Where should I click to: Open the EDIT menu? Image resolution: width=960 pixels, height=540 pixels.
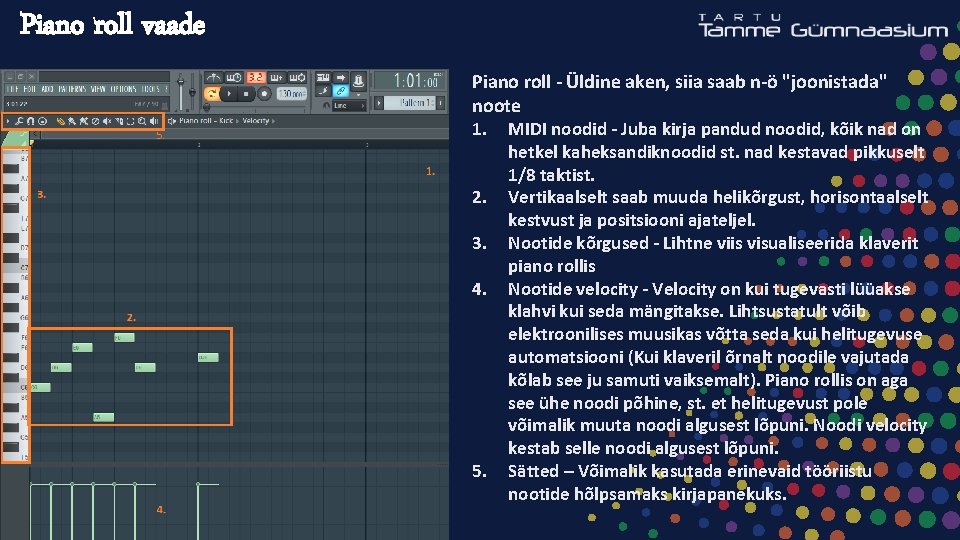tap(29, 89)
